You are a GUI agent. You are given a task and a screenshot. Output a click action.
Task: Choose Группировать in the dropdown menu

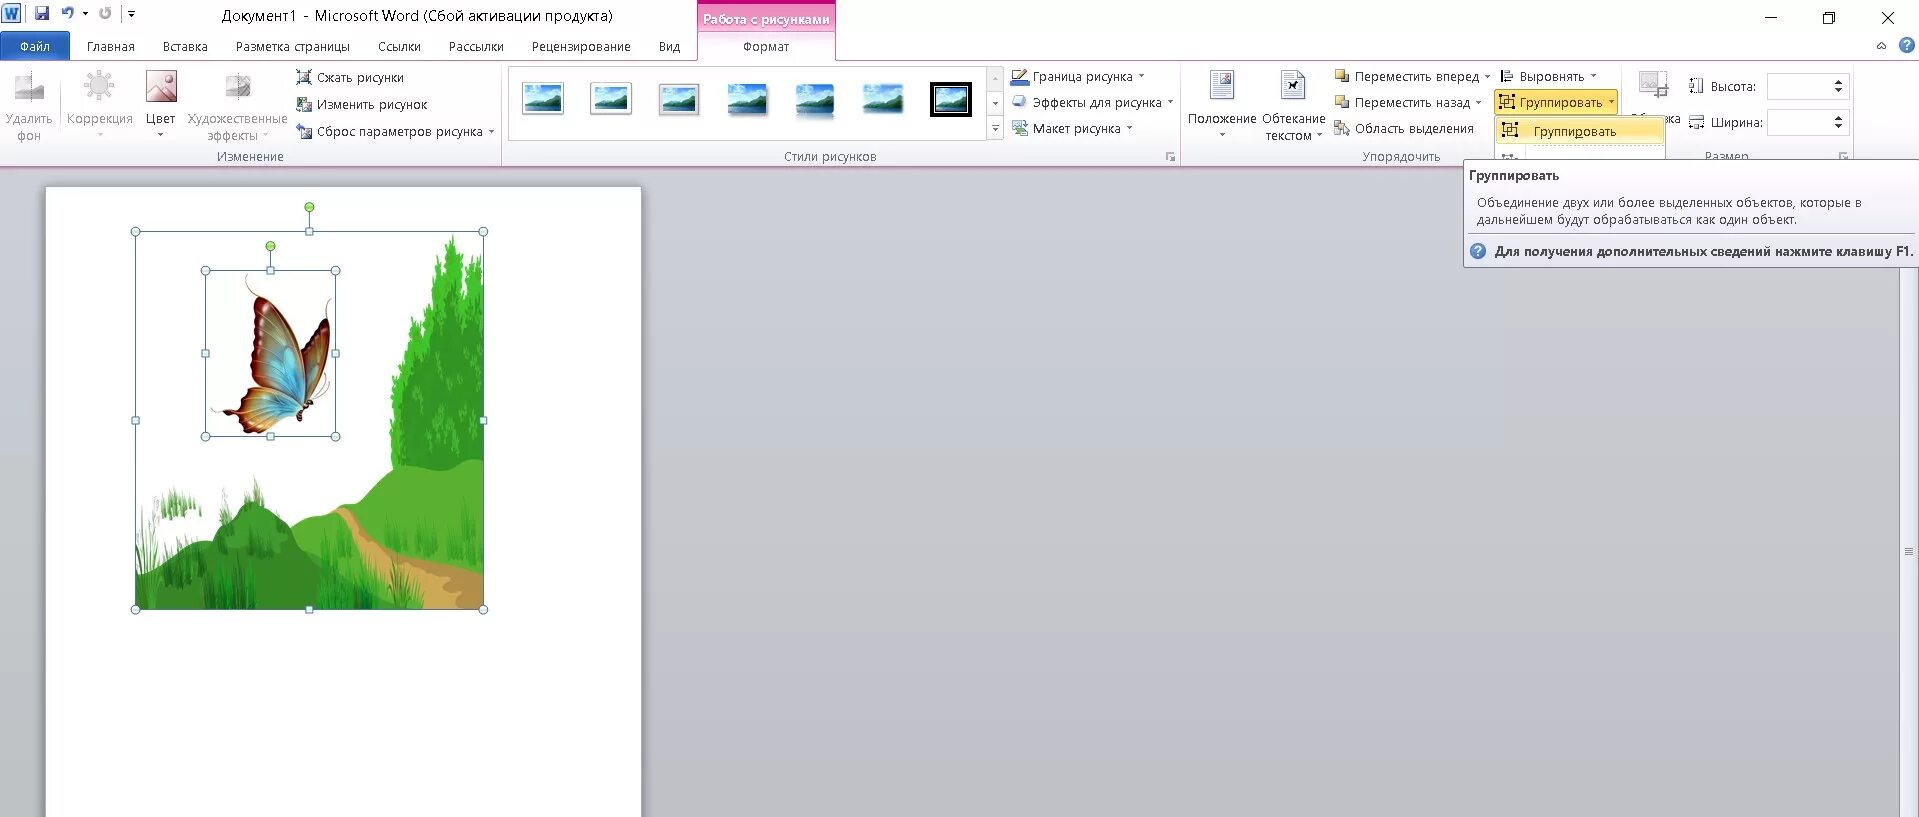1579,131
